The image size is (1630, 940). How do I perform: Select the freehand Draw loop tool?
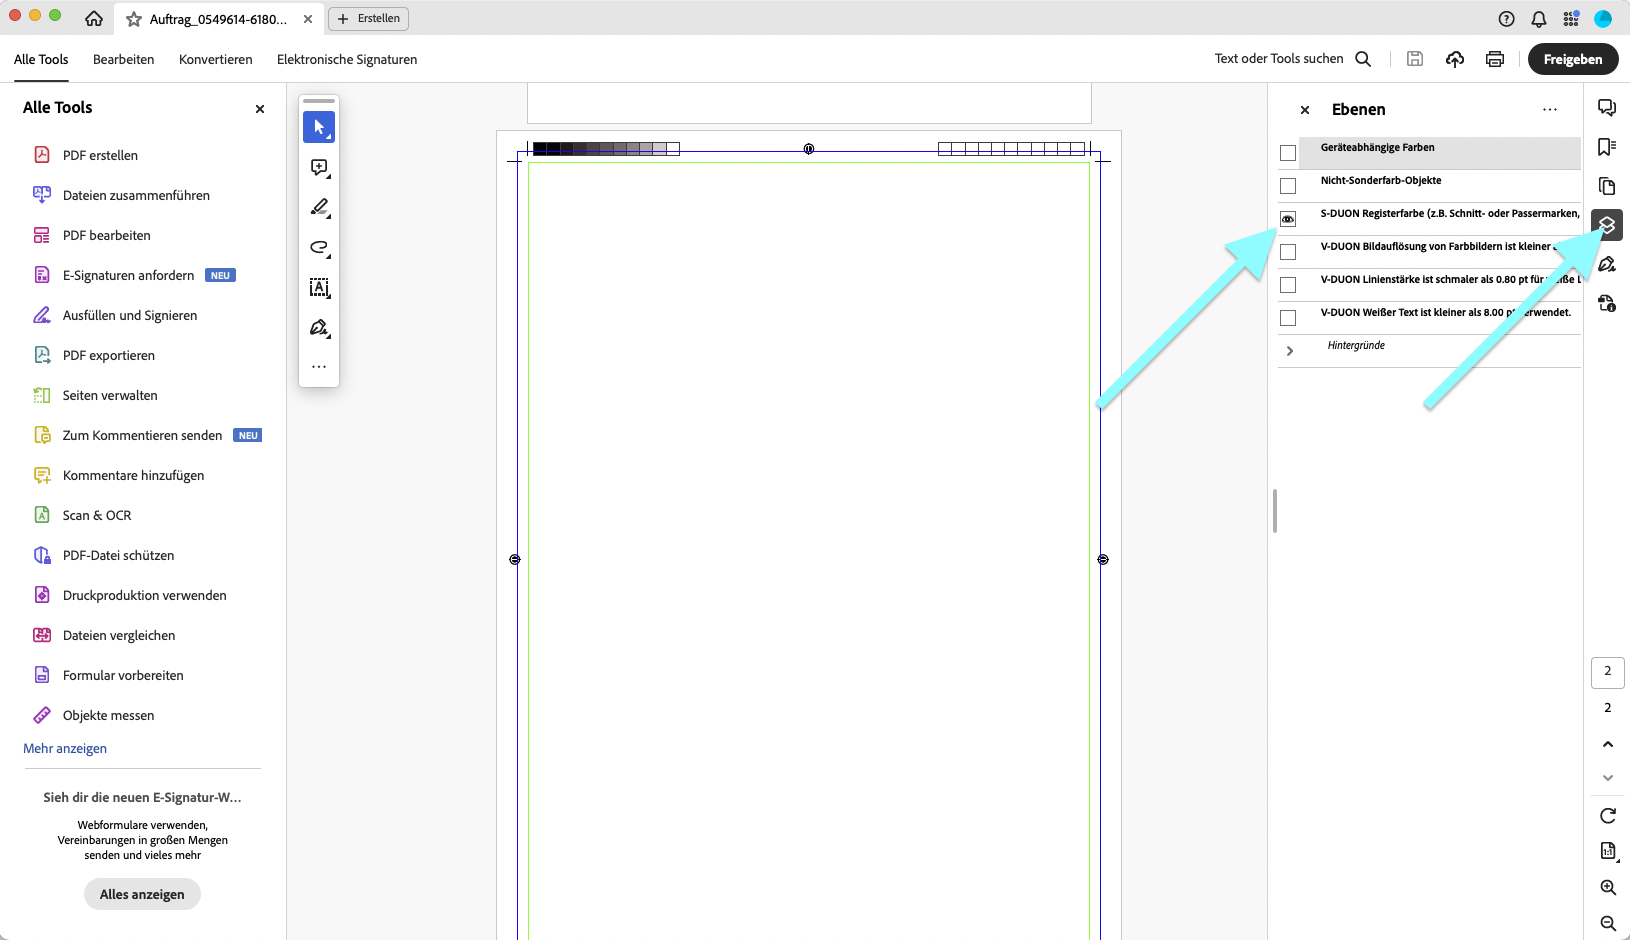pos(319,247)
